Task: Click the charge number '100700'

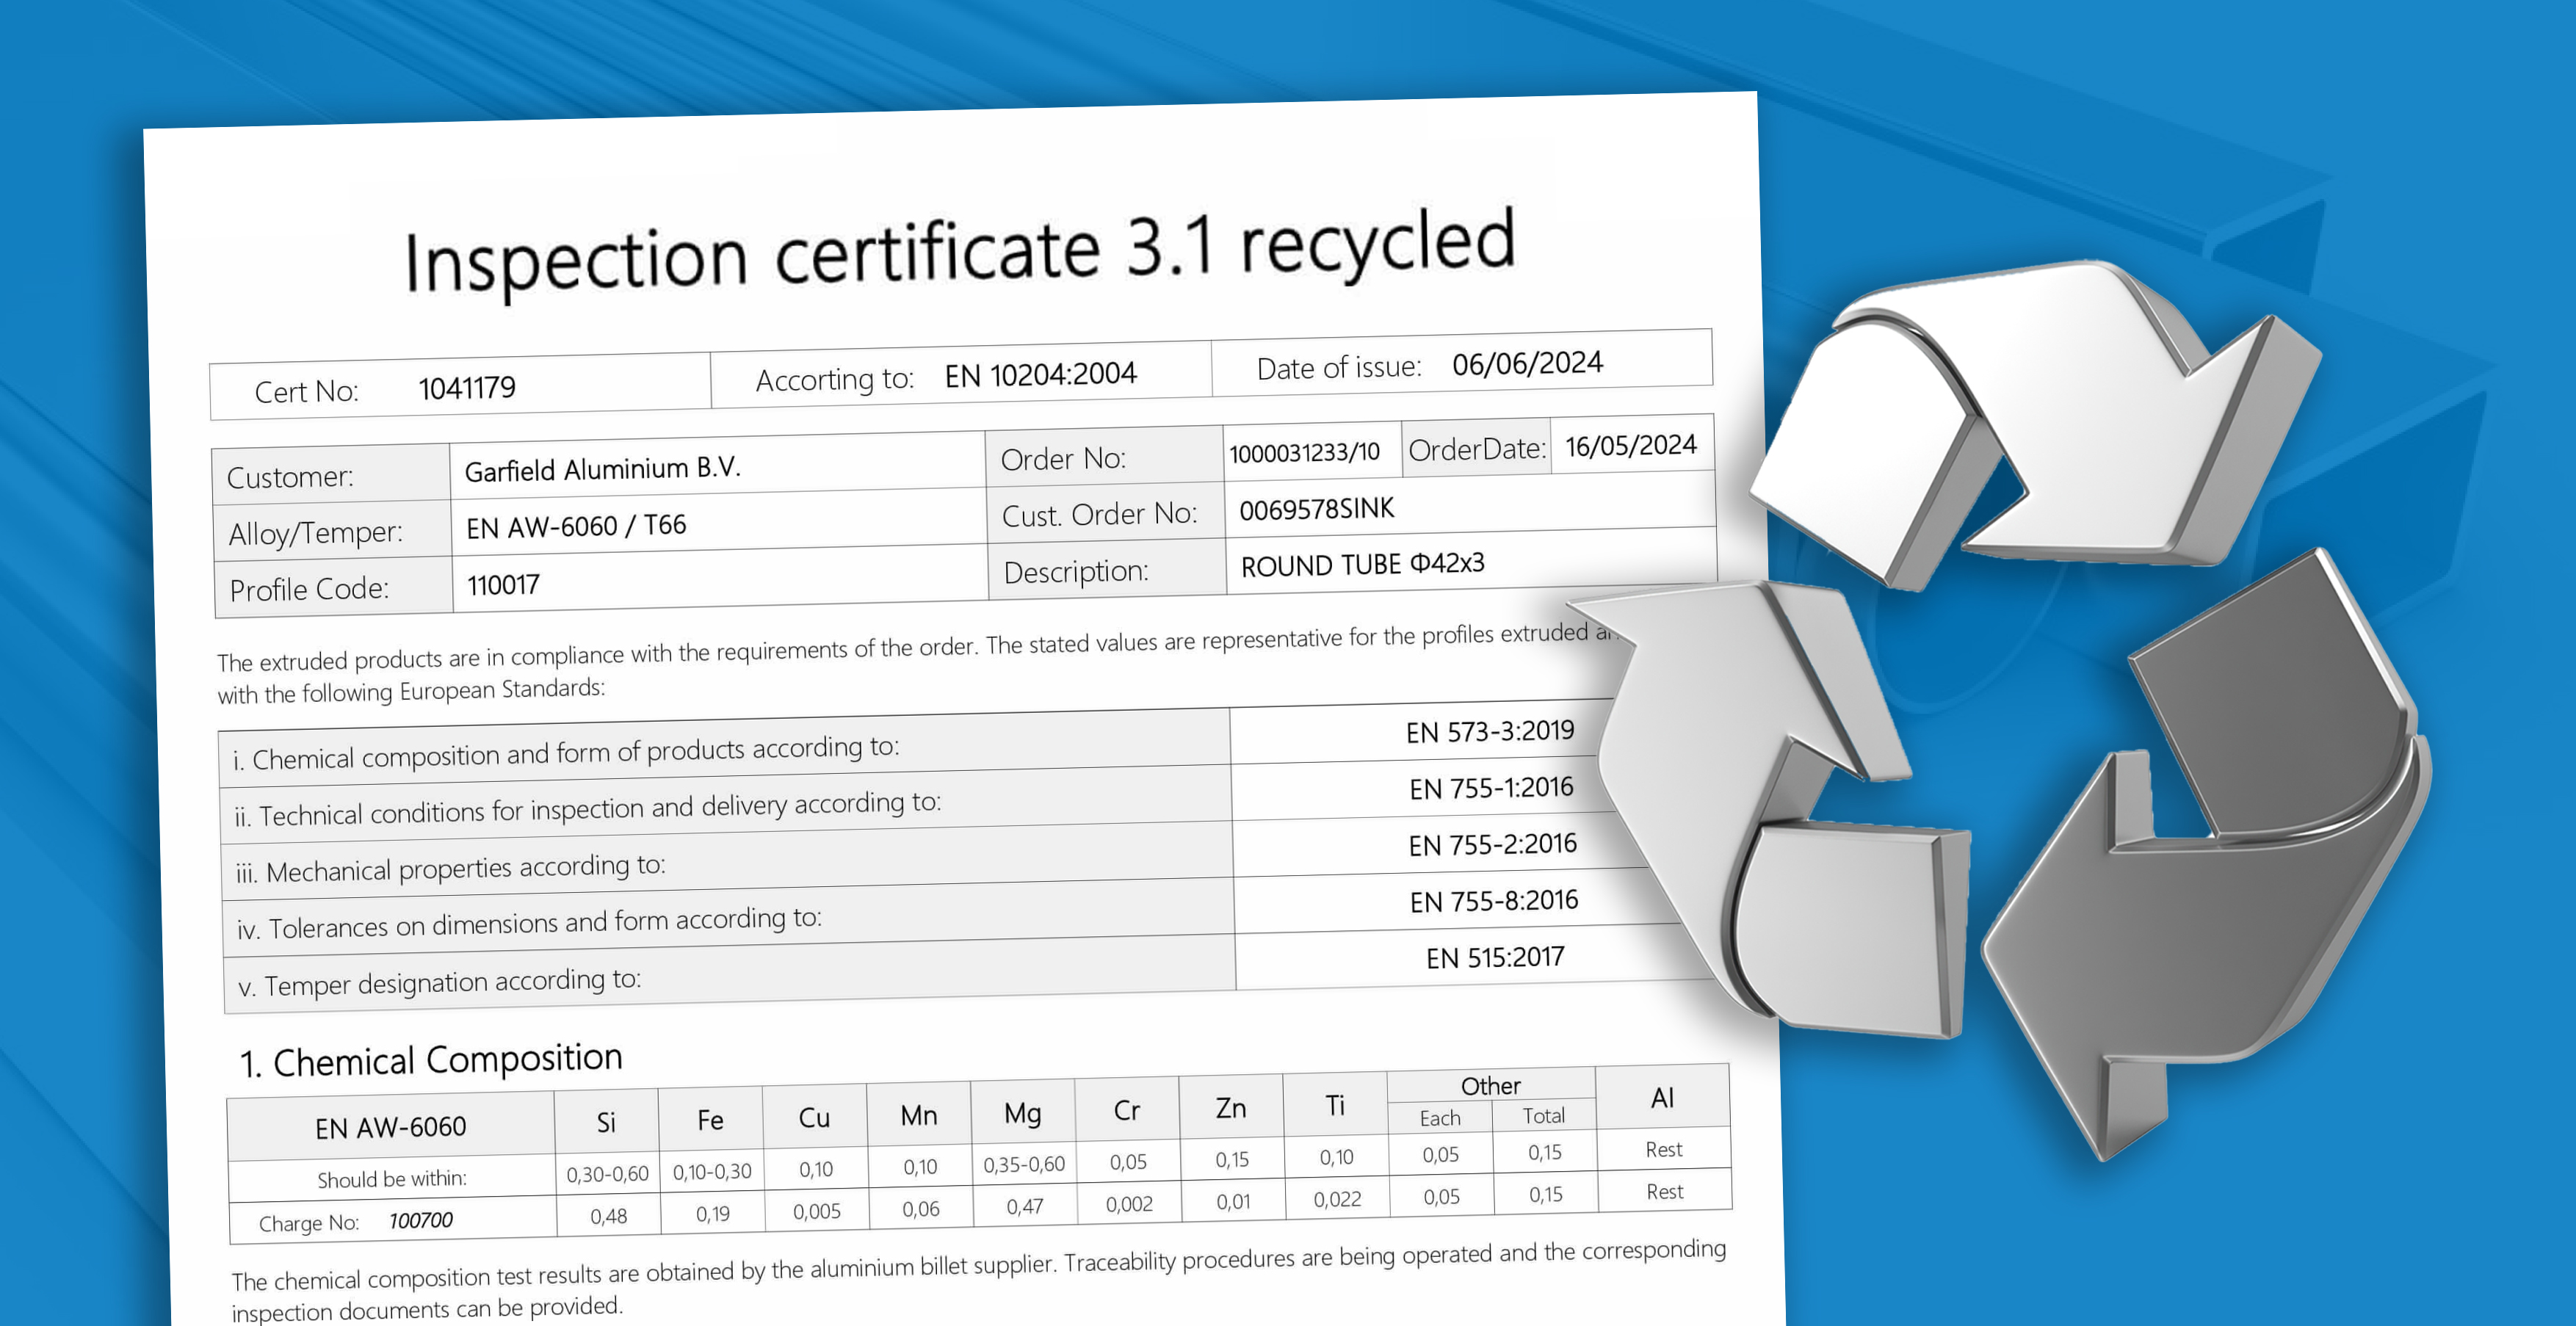Action: 421,1220
